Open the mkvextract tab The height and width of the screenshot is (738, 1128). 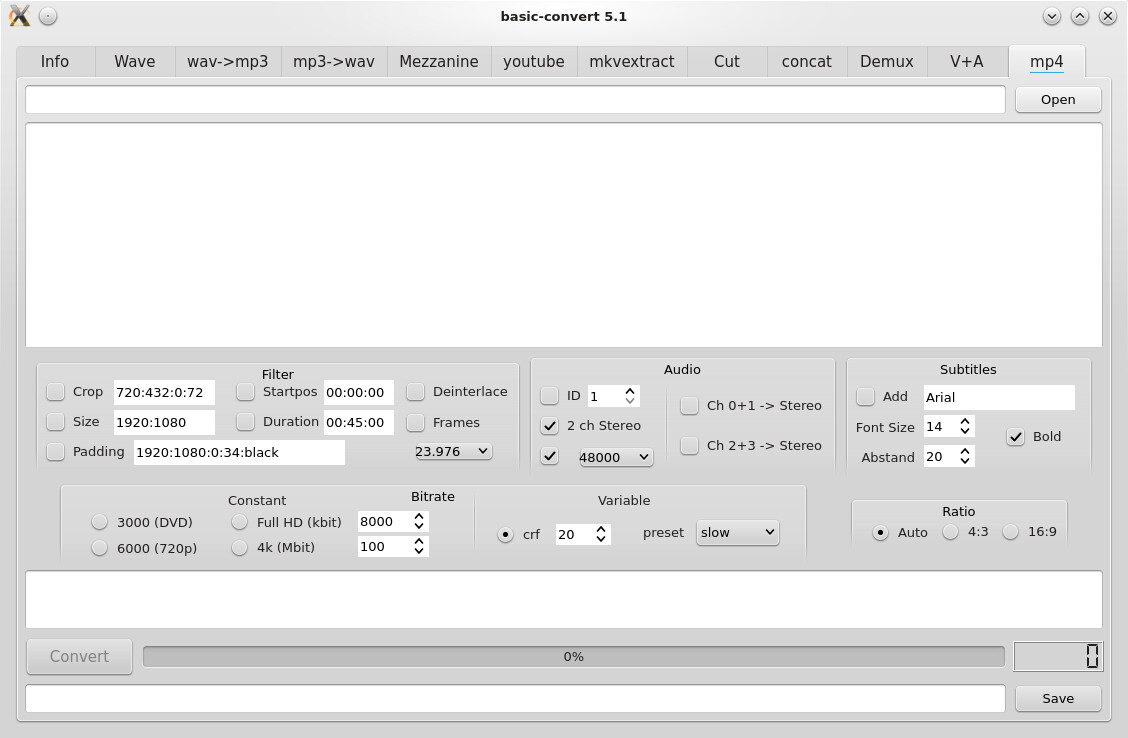point(632,62)
